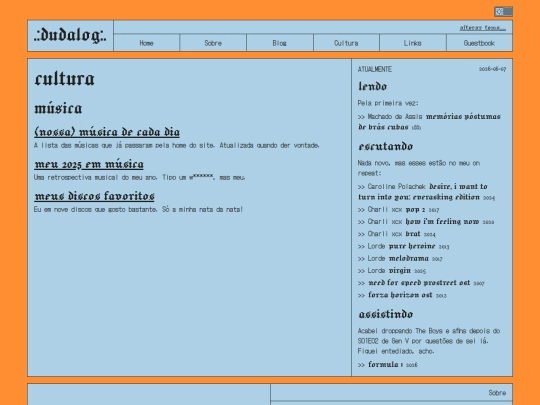
Task: Open the Sobre navigation tab
Action: pos(213,43)
